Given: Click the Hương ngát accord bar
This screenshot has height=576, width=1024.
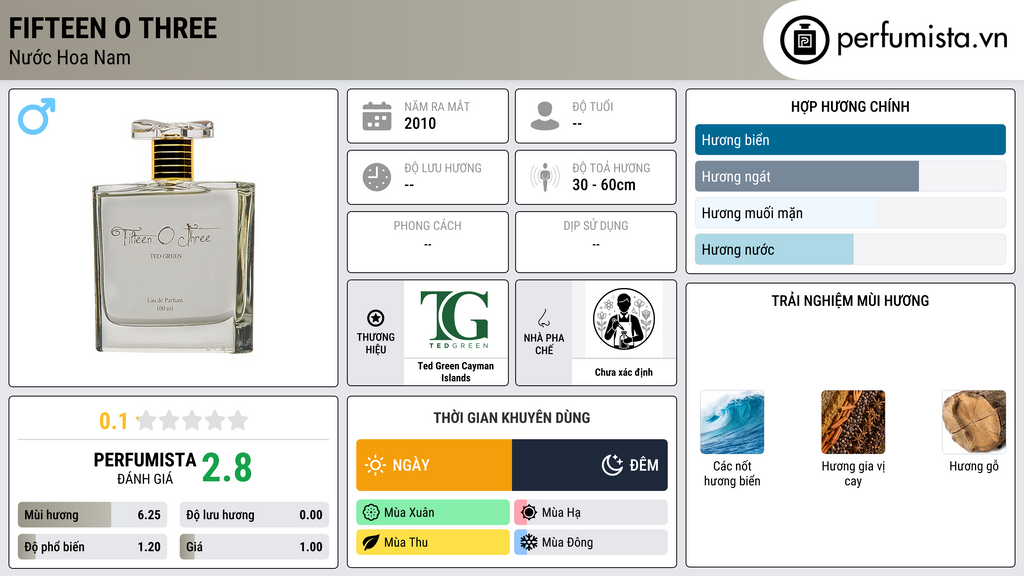Looking at the screenshot, I should click(850, 176).
